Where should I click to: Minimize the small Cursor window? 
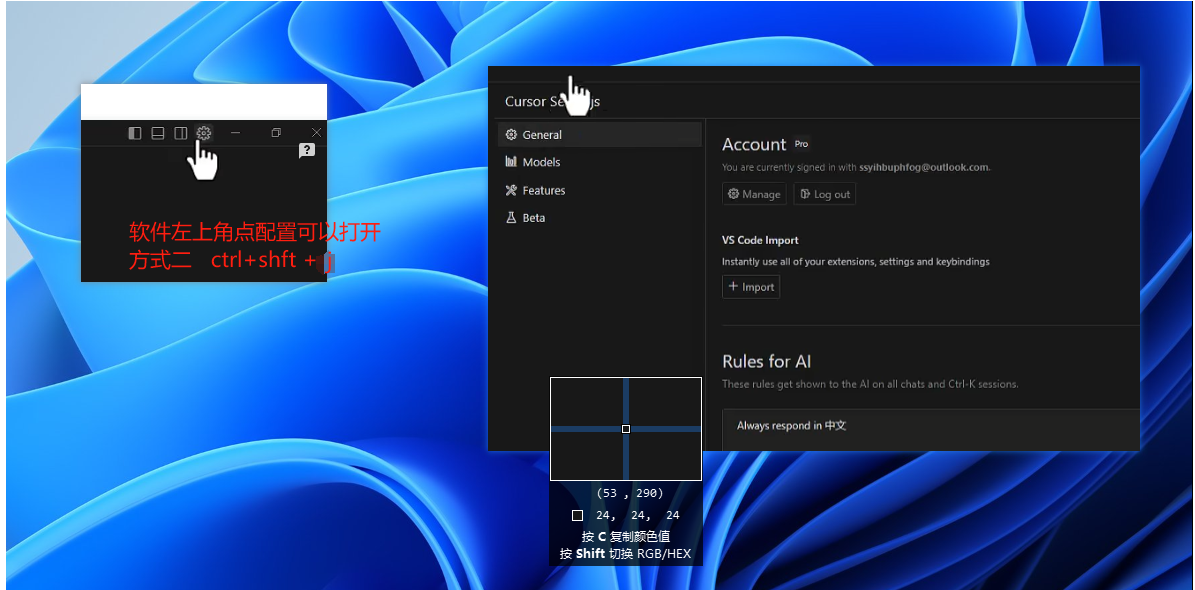point(236,133)
